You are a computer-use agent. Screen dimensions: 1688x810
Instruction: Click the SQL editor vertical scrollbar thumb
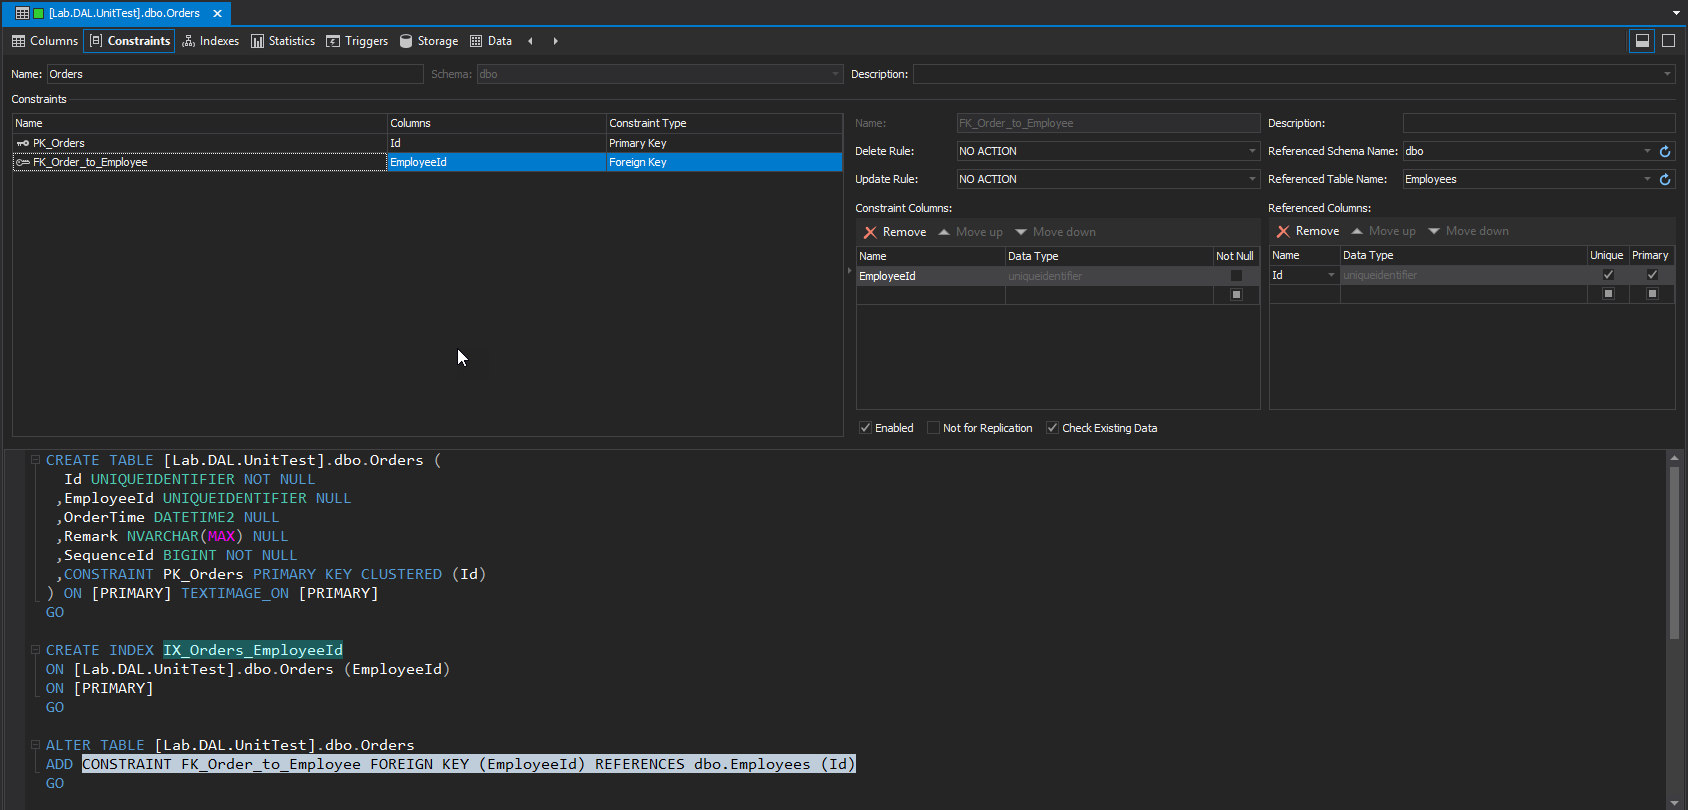[1674, 552]
